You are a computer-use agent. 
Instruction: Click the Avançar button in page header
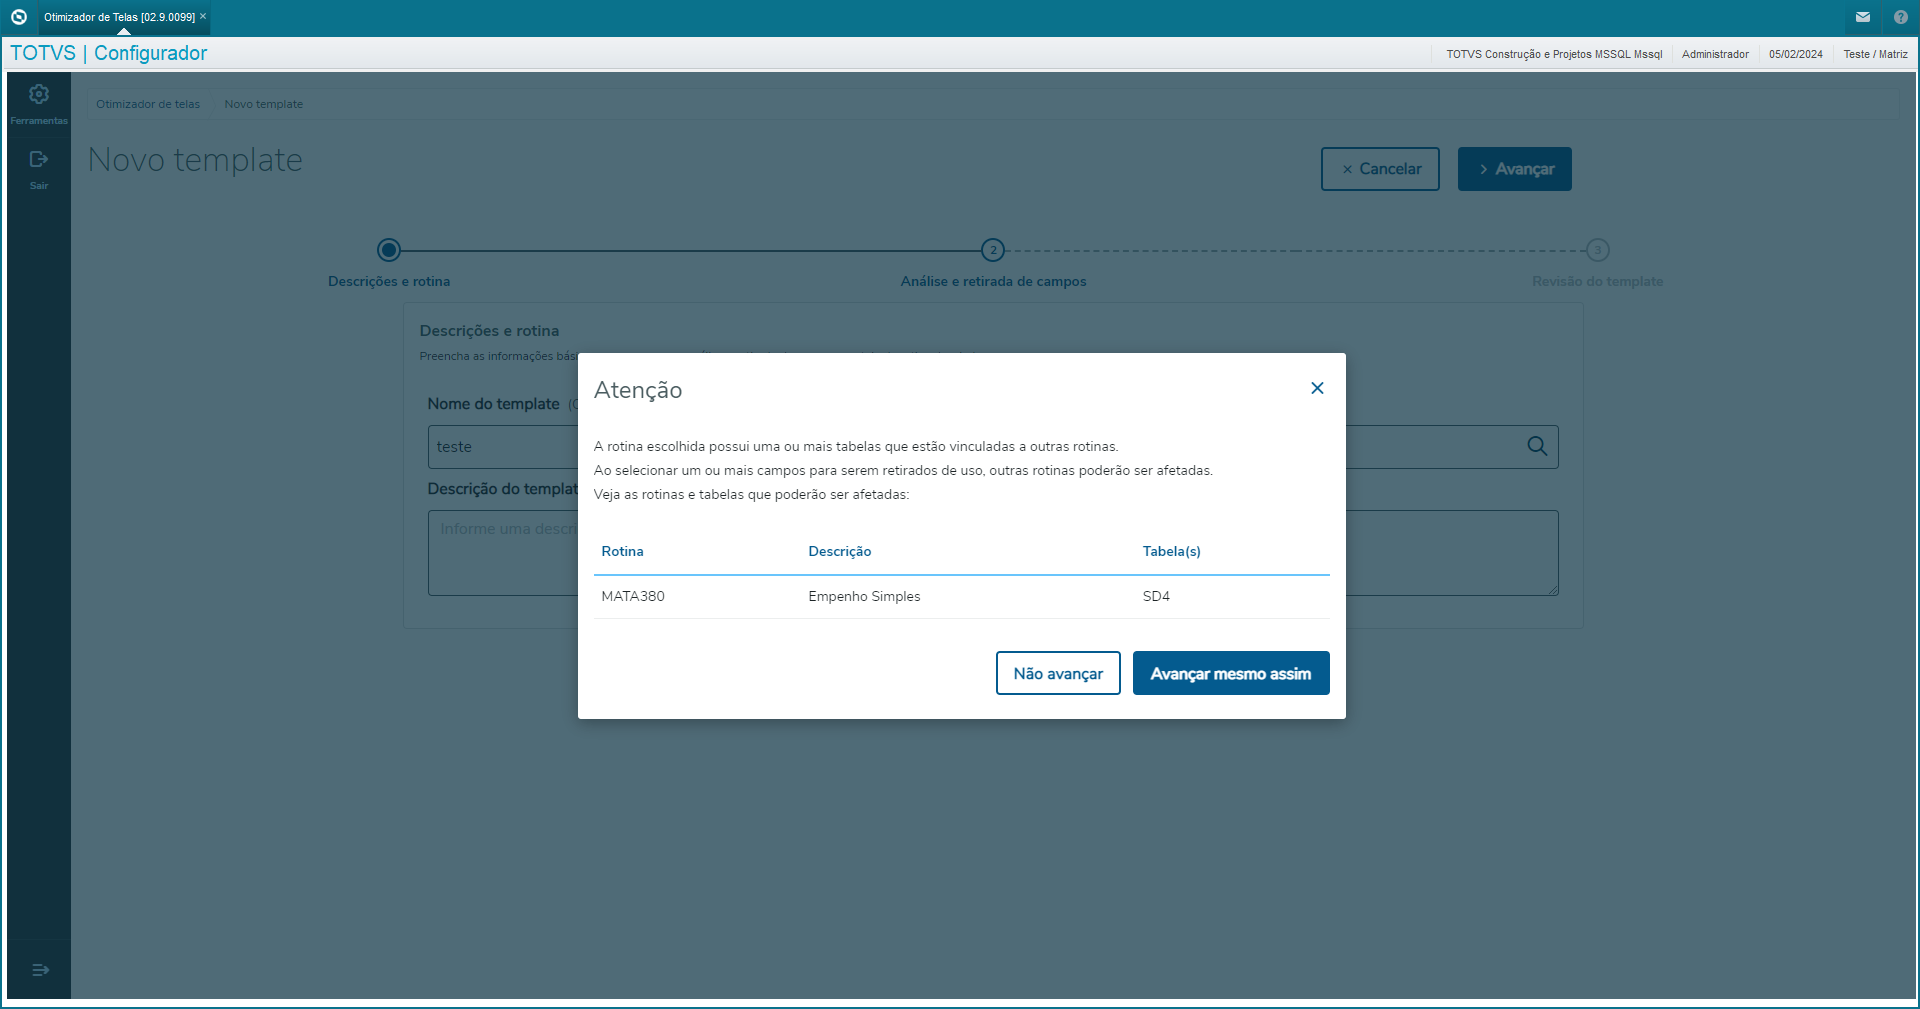[x=1514, y=169]
